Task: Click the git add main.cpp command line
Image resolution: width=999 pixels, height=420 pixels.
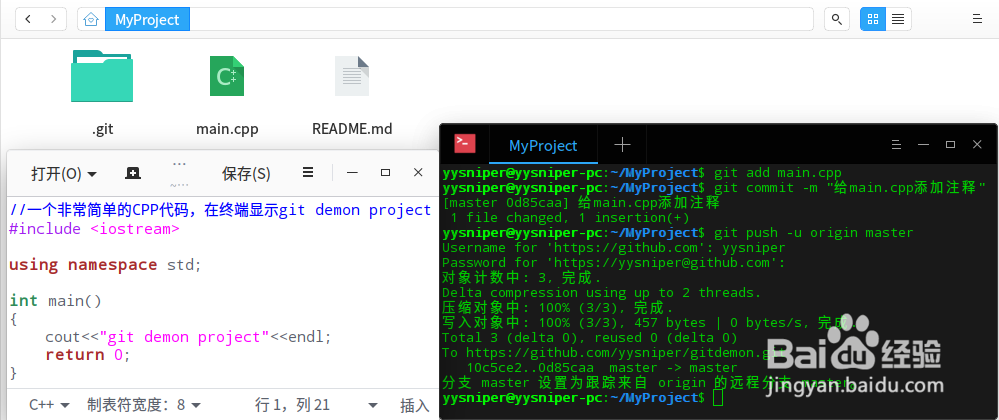Action: (642, 173)
